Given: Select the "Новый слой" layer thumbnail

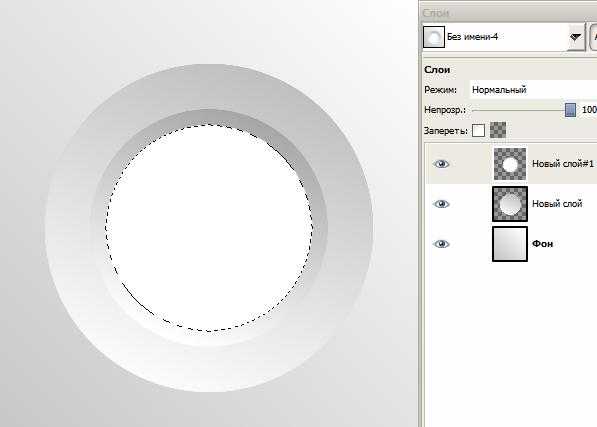Looking at the screenshot, I should 510,204.
